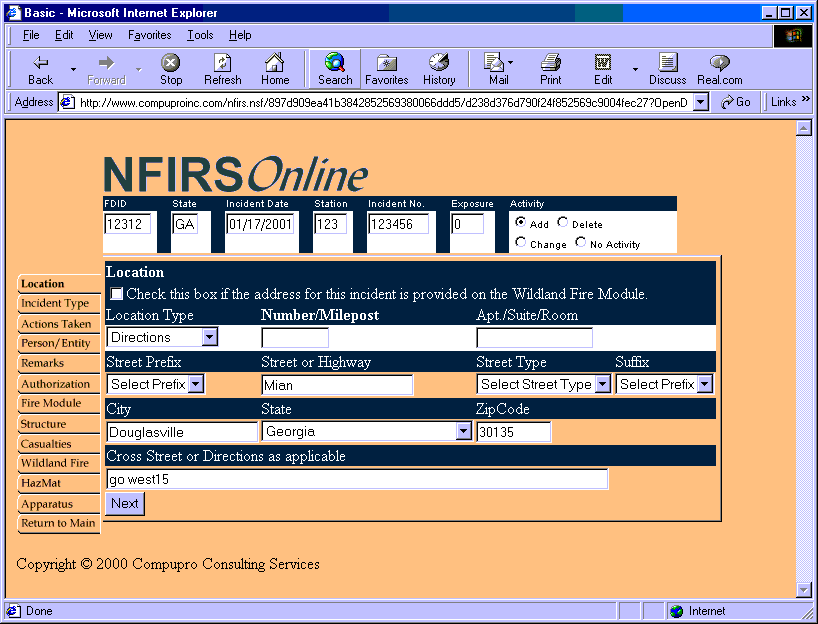Open the Discuss toolbar icon

tap(667, 63)
